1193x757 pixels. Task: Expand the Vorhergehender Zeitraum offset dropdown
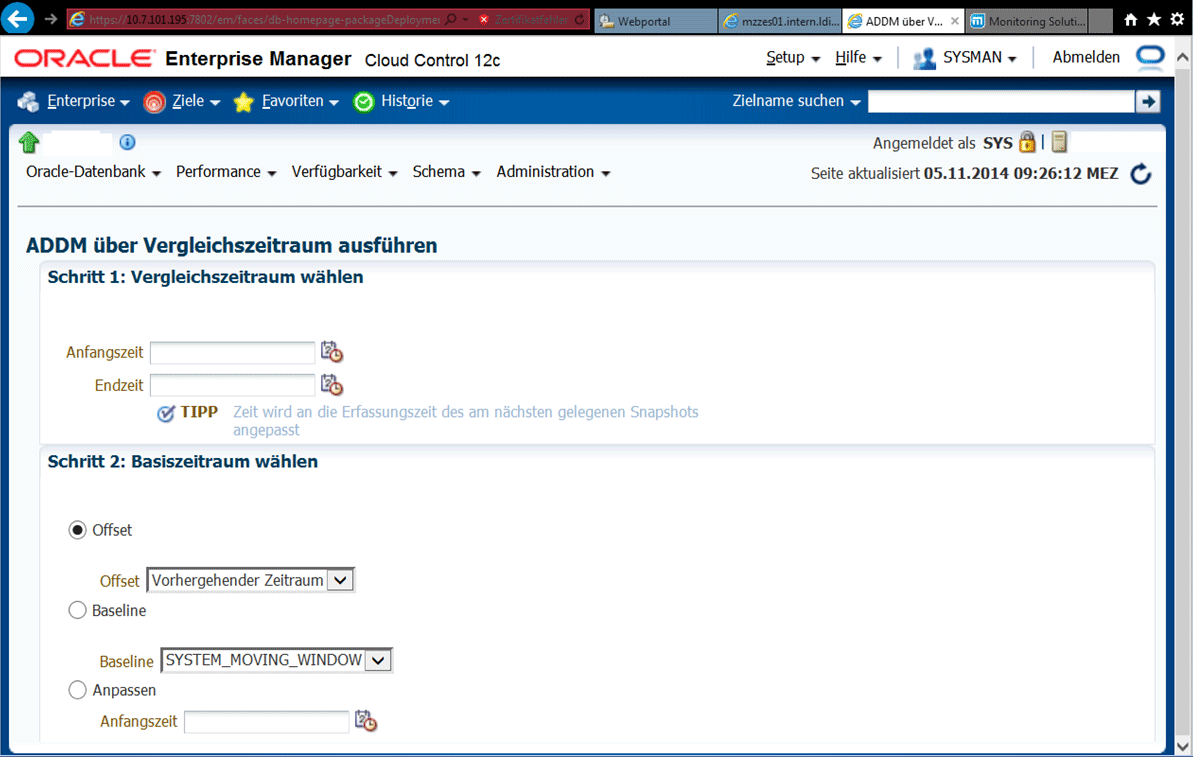[341, 580]
